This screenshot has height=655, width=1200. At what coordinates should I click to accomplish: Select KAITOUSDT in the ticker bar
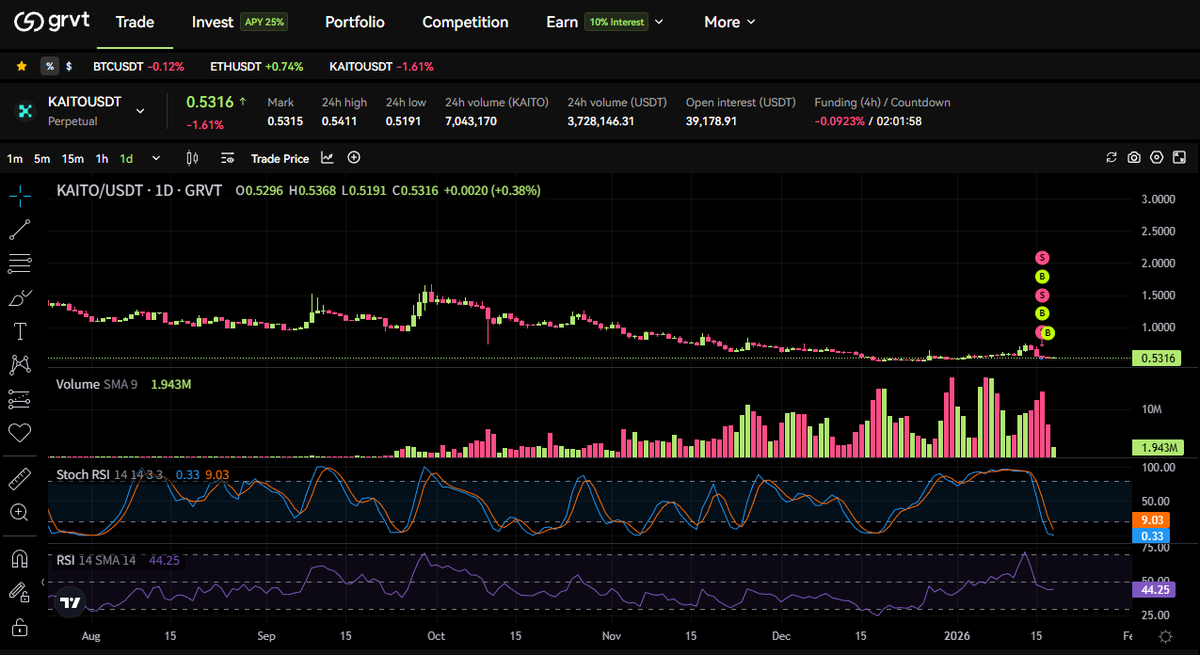click(x=382, y=66)
